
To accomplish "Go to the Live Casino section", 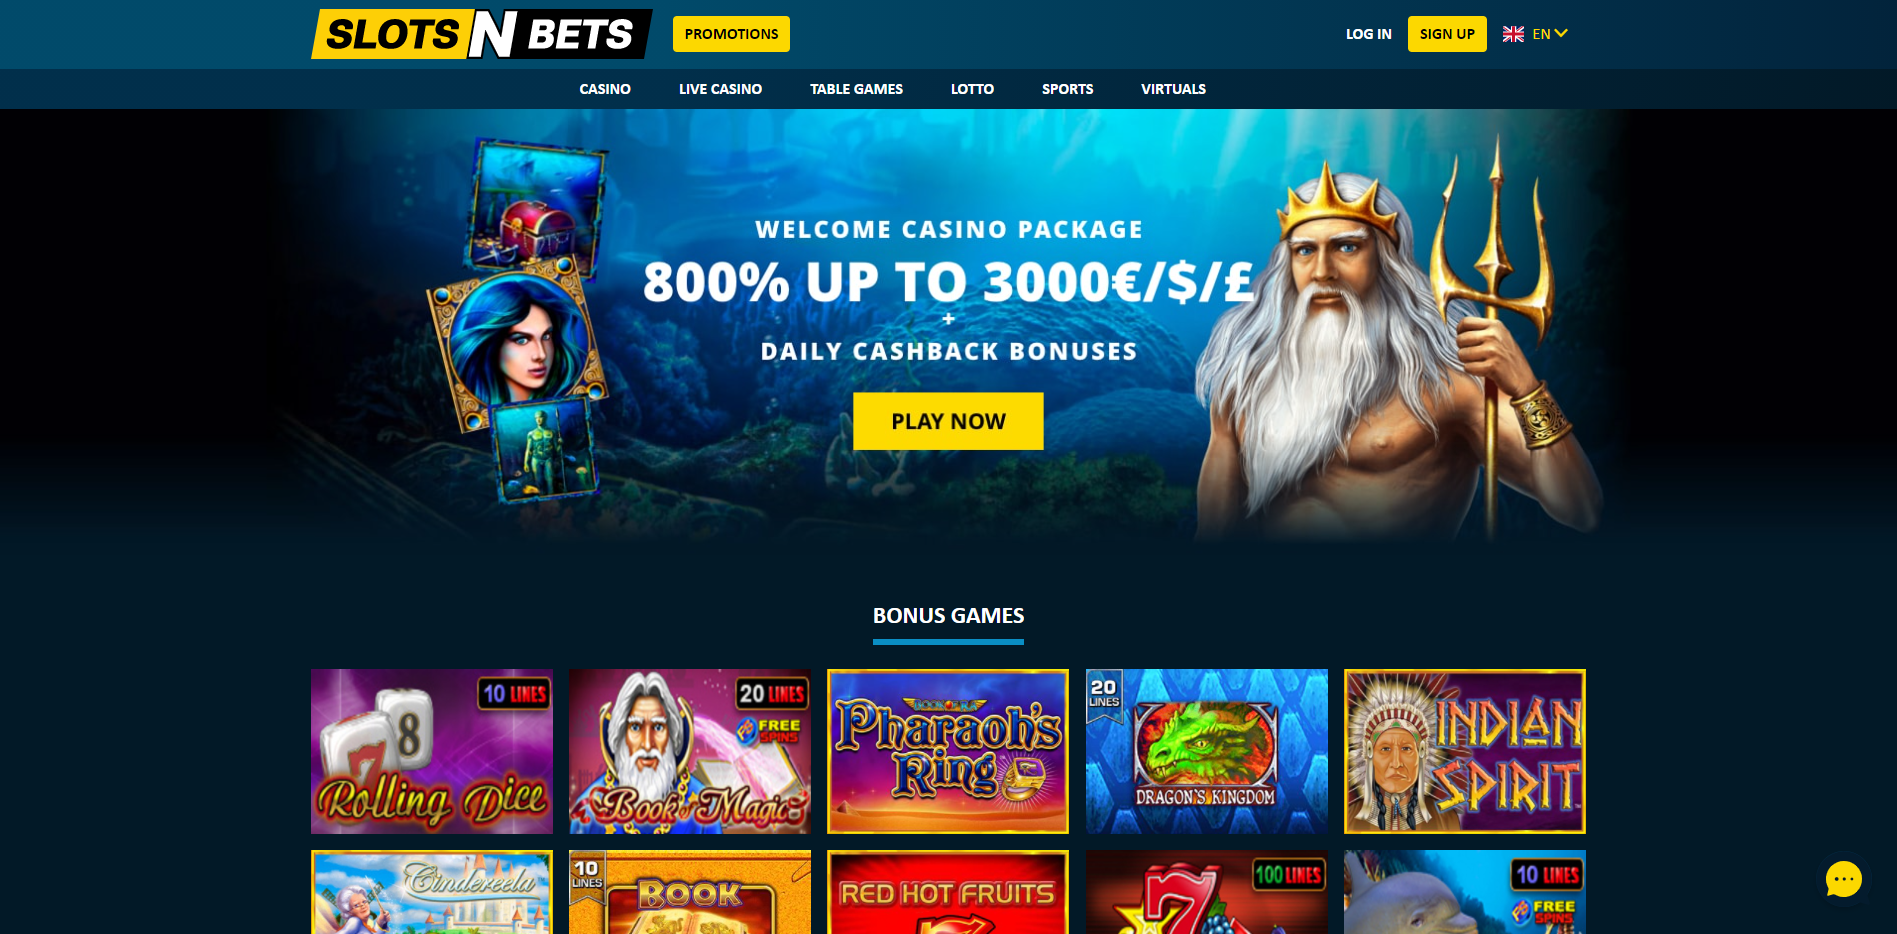I will click(720, 89).
